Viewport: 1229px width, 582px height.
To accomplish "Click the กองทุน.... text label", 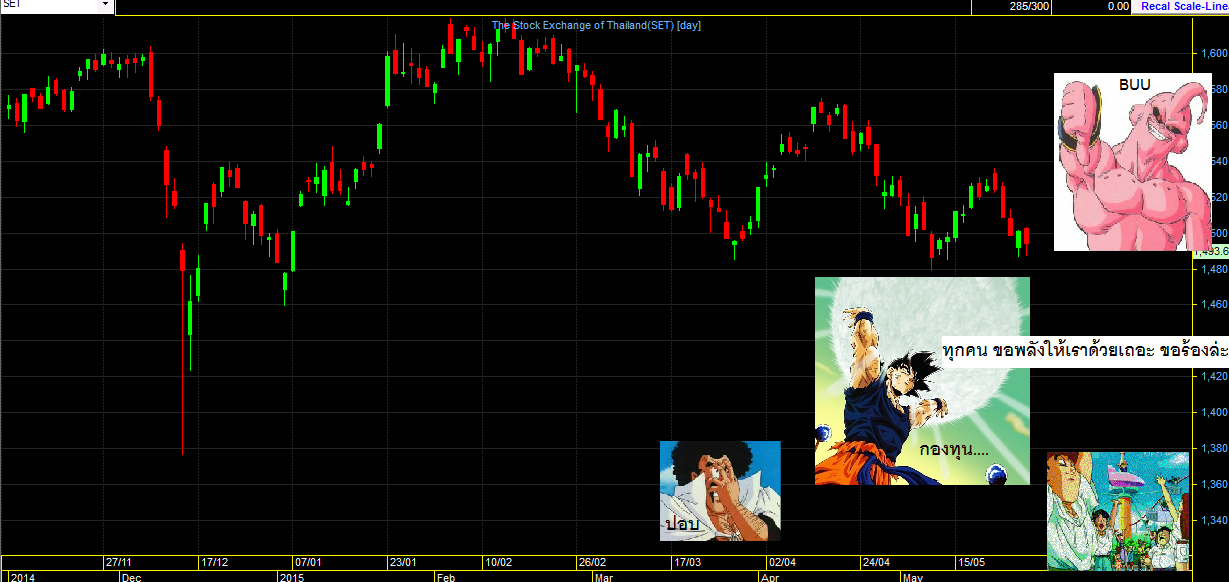I will 954,450.
